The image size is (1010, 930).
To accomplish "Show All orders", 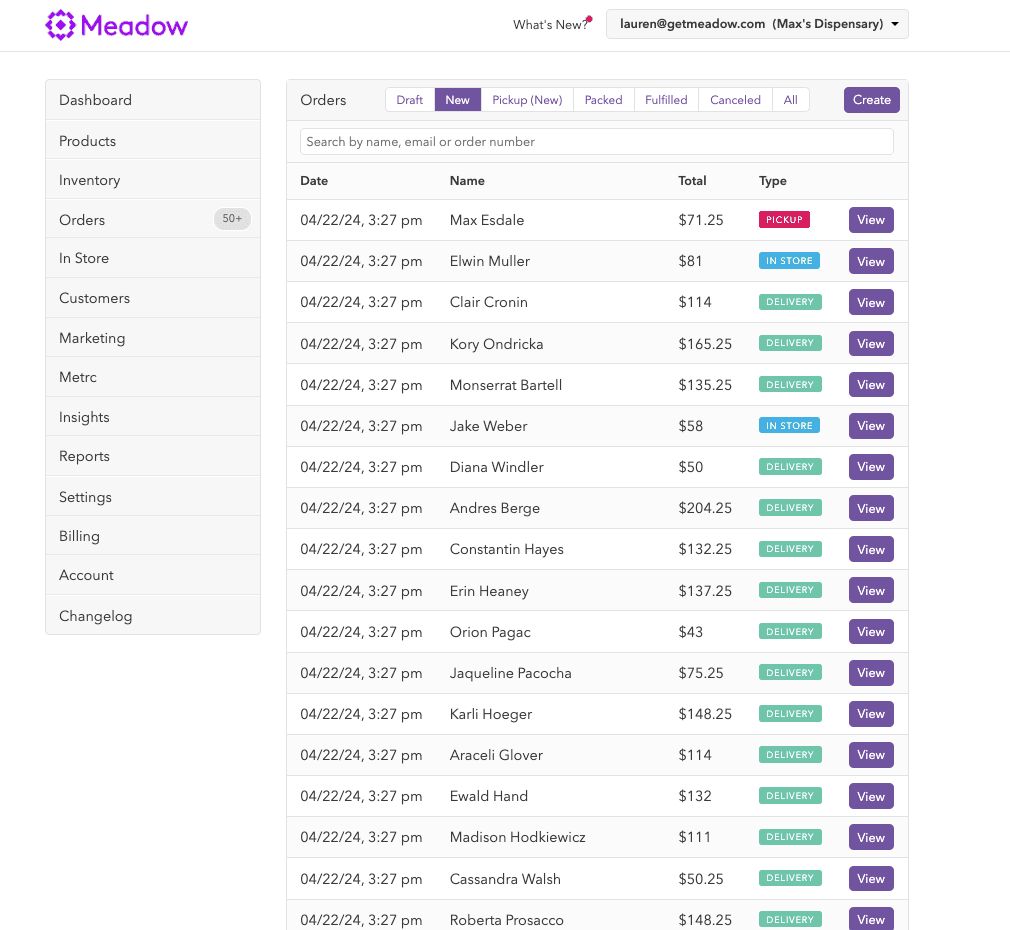I will pos(790,99).
